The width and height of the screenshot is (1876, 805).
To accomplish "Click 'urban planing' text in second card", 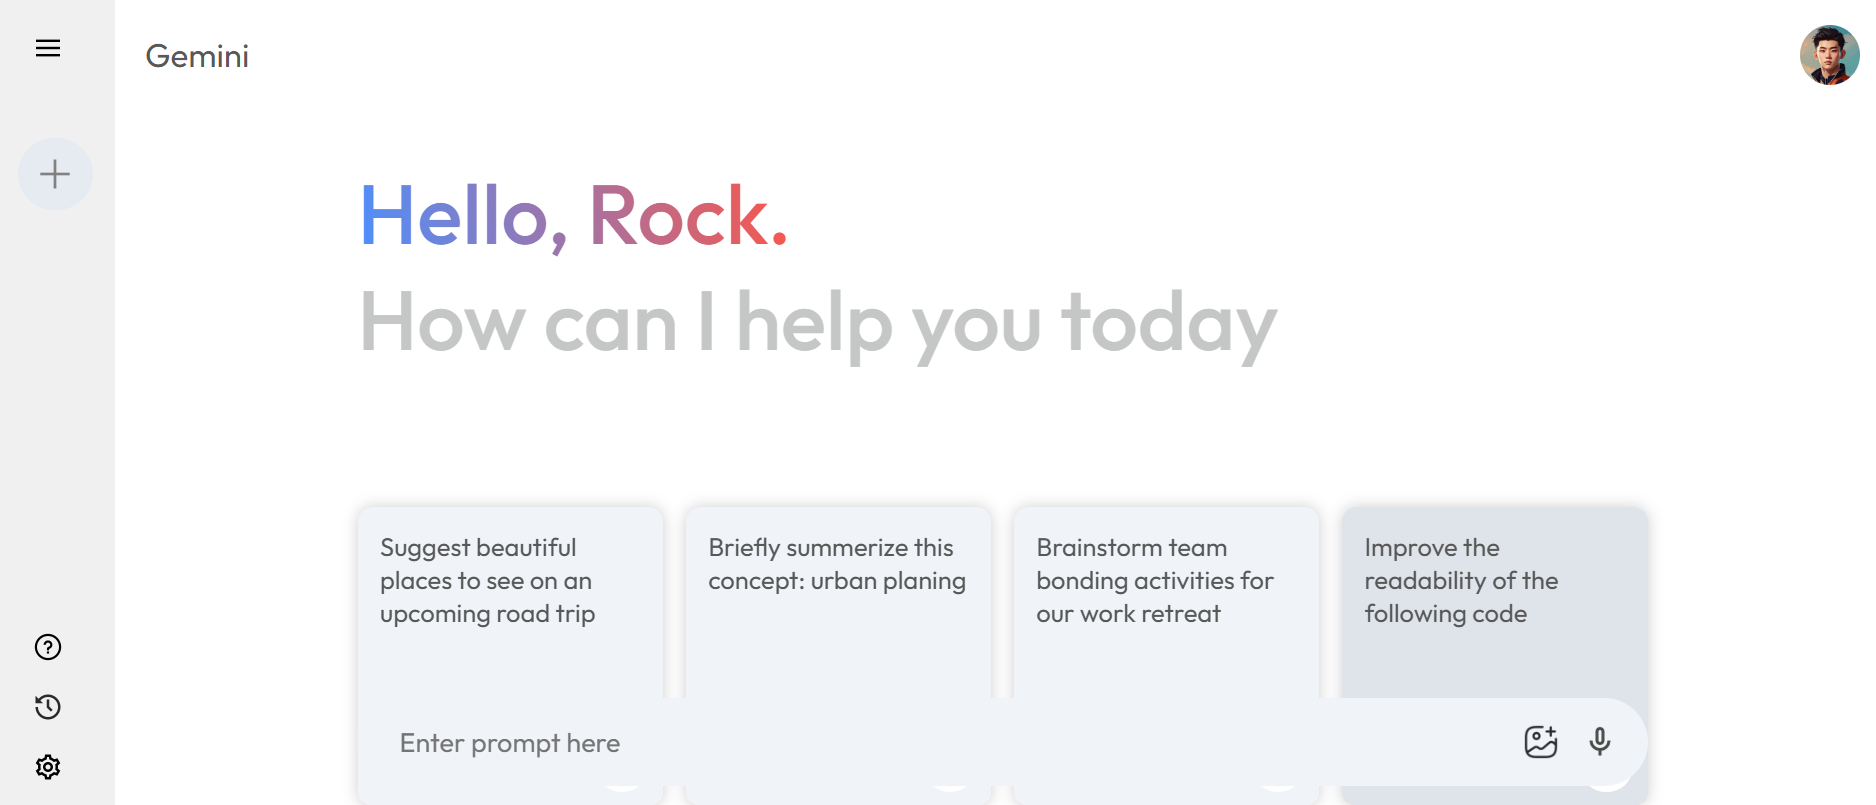I will point(888,581).
